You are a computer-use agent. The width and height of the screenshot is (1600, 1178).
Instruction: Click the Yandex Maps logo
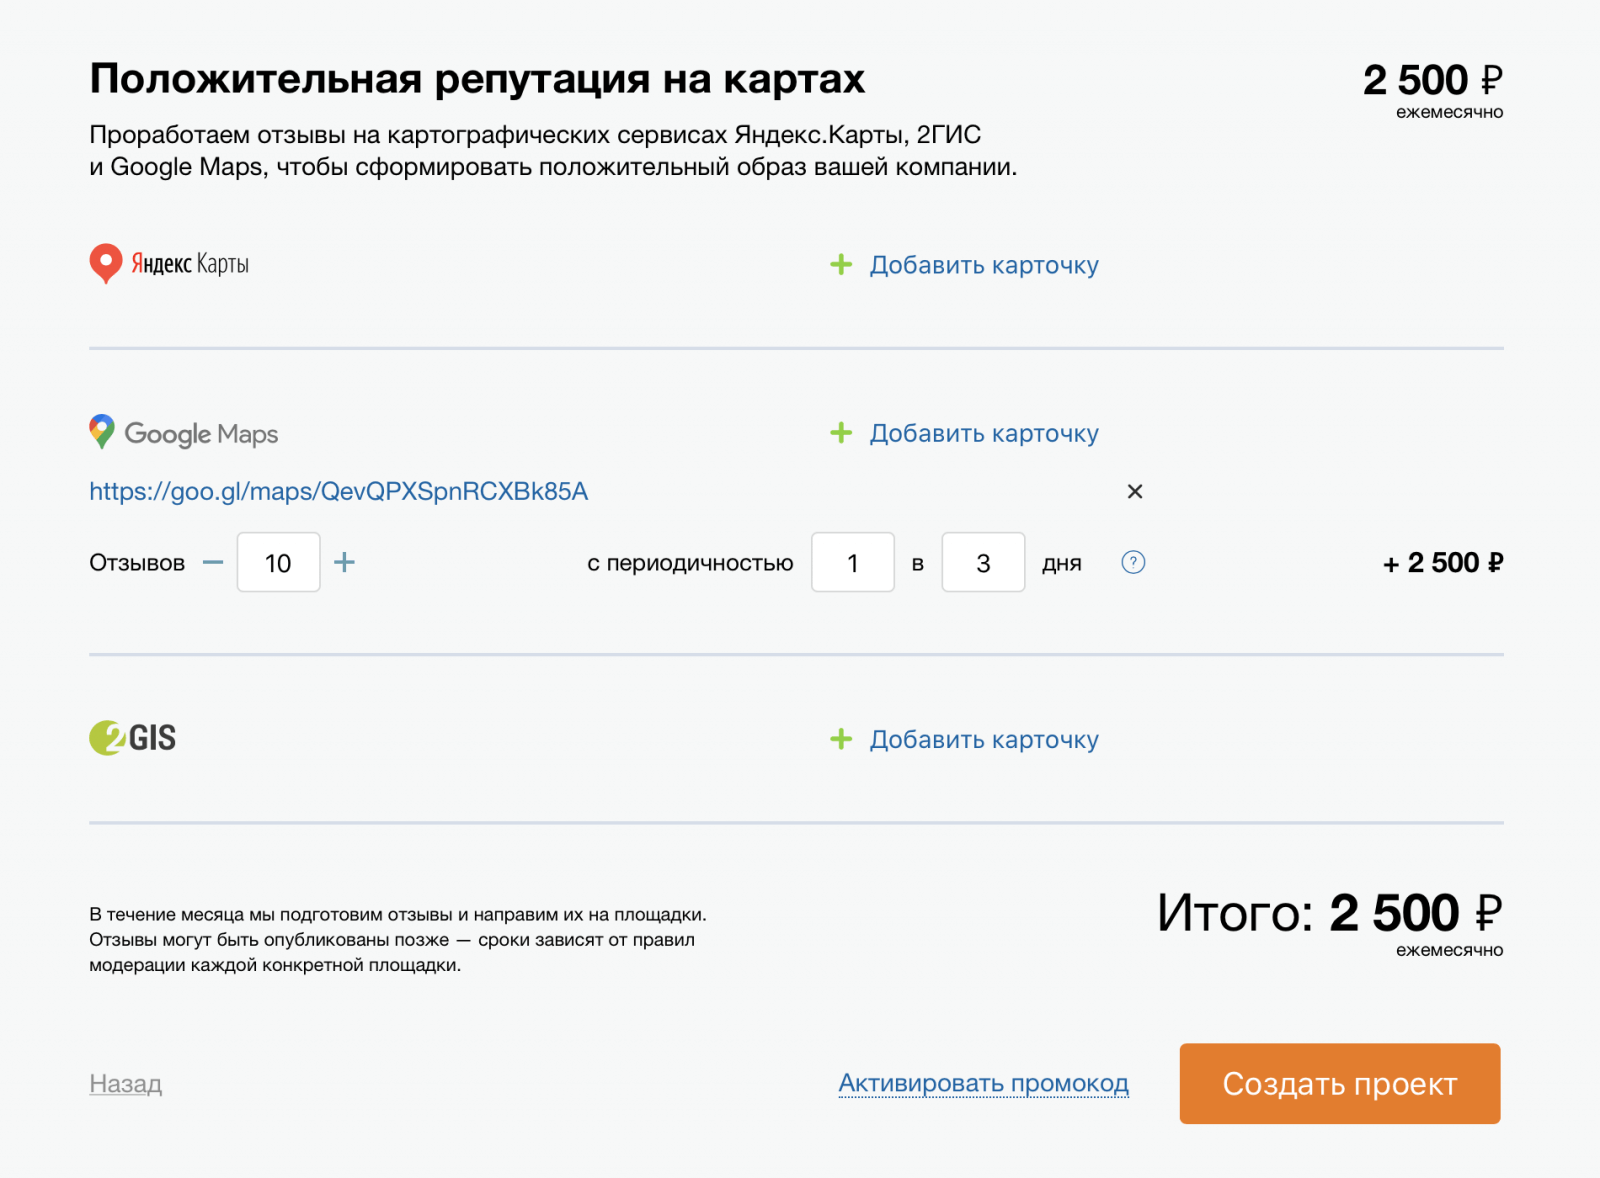coord(169,264)
